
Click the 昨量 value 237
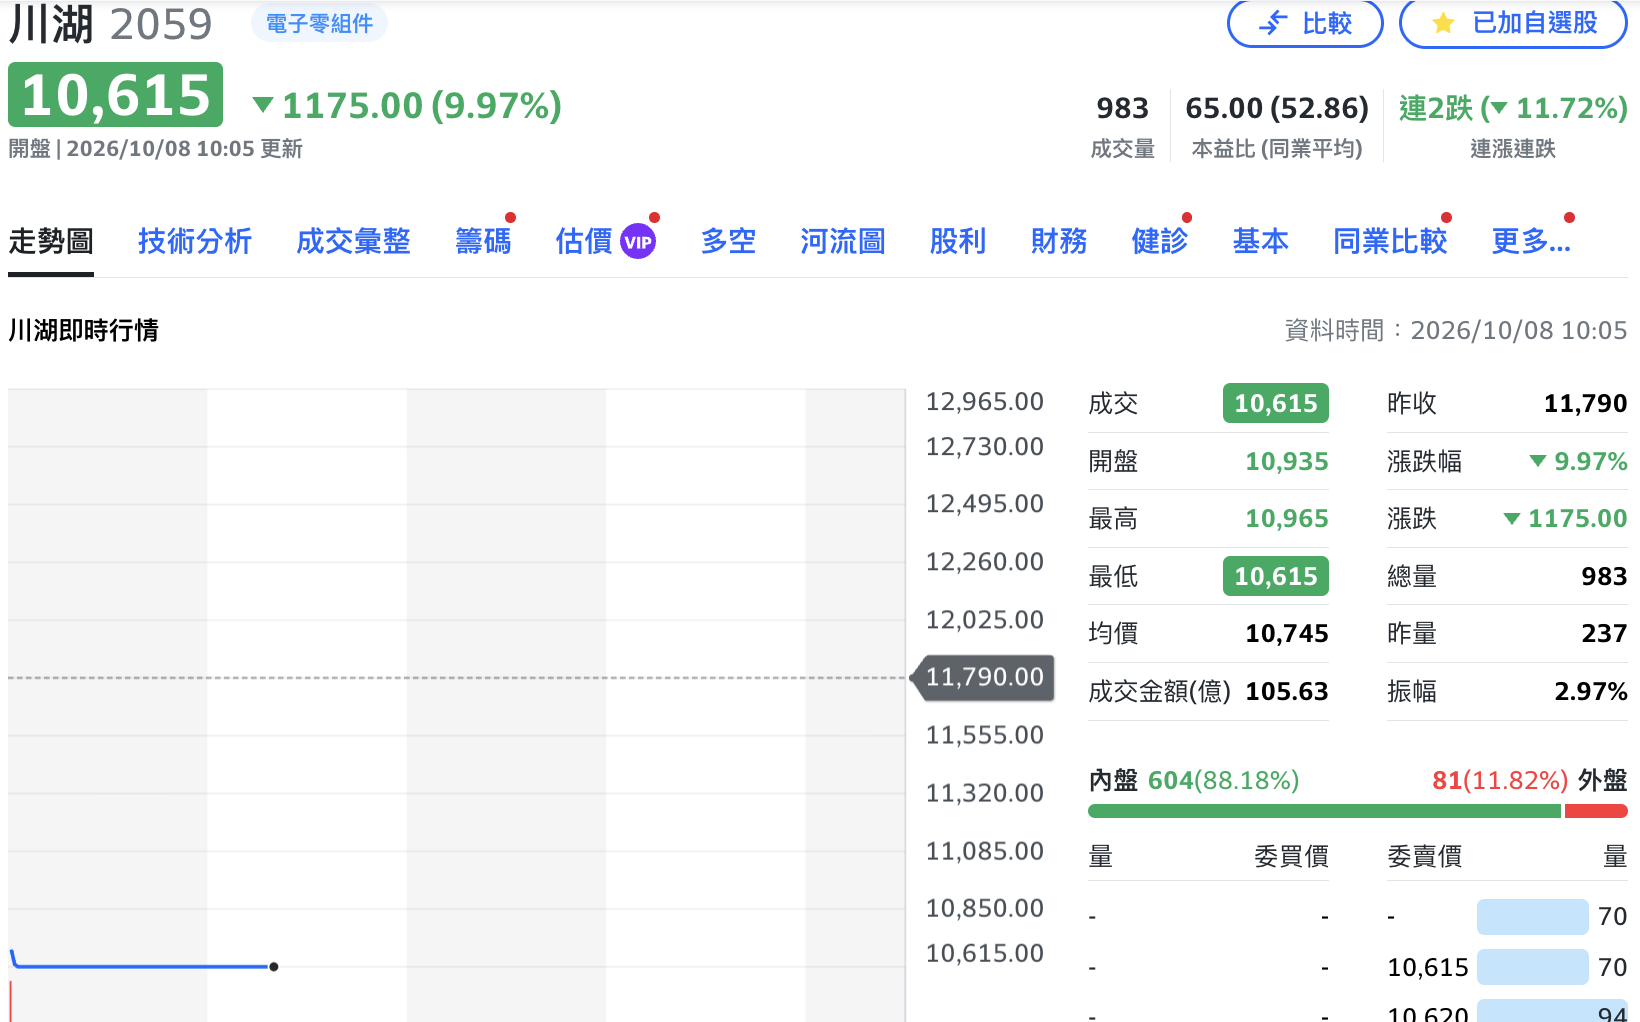1604,633
